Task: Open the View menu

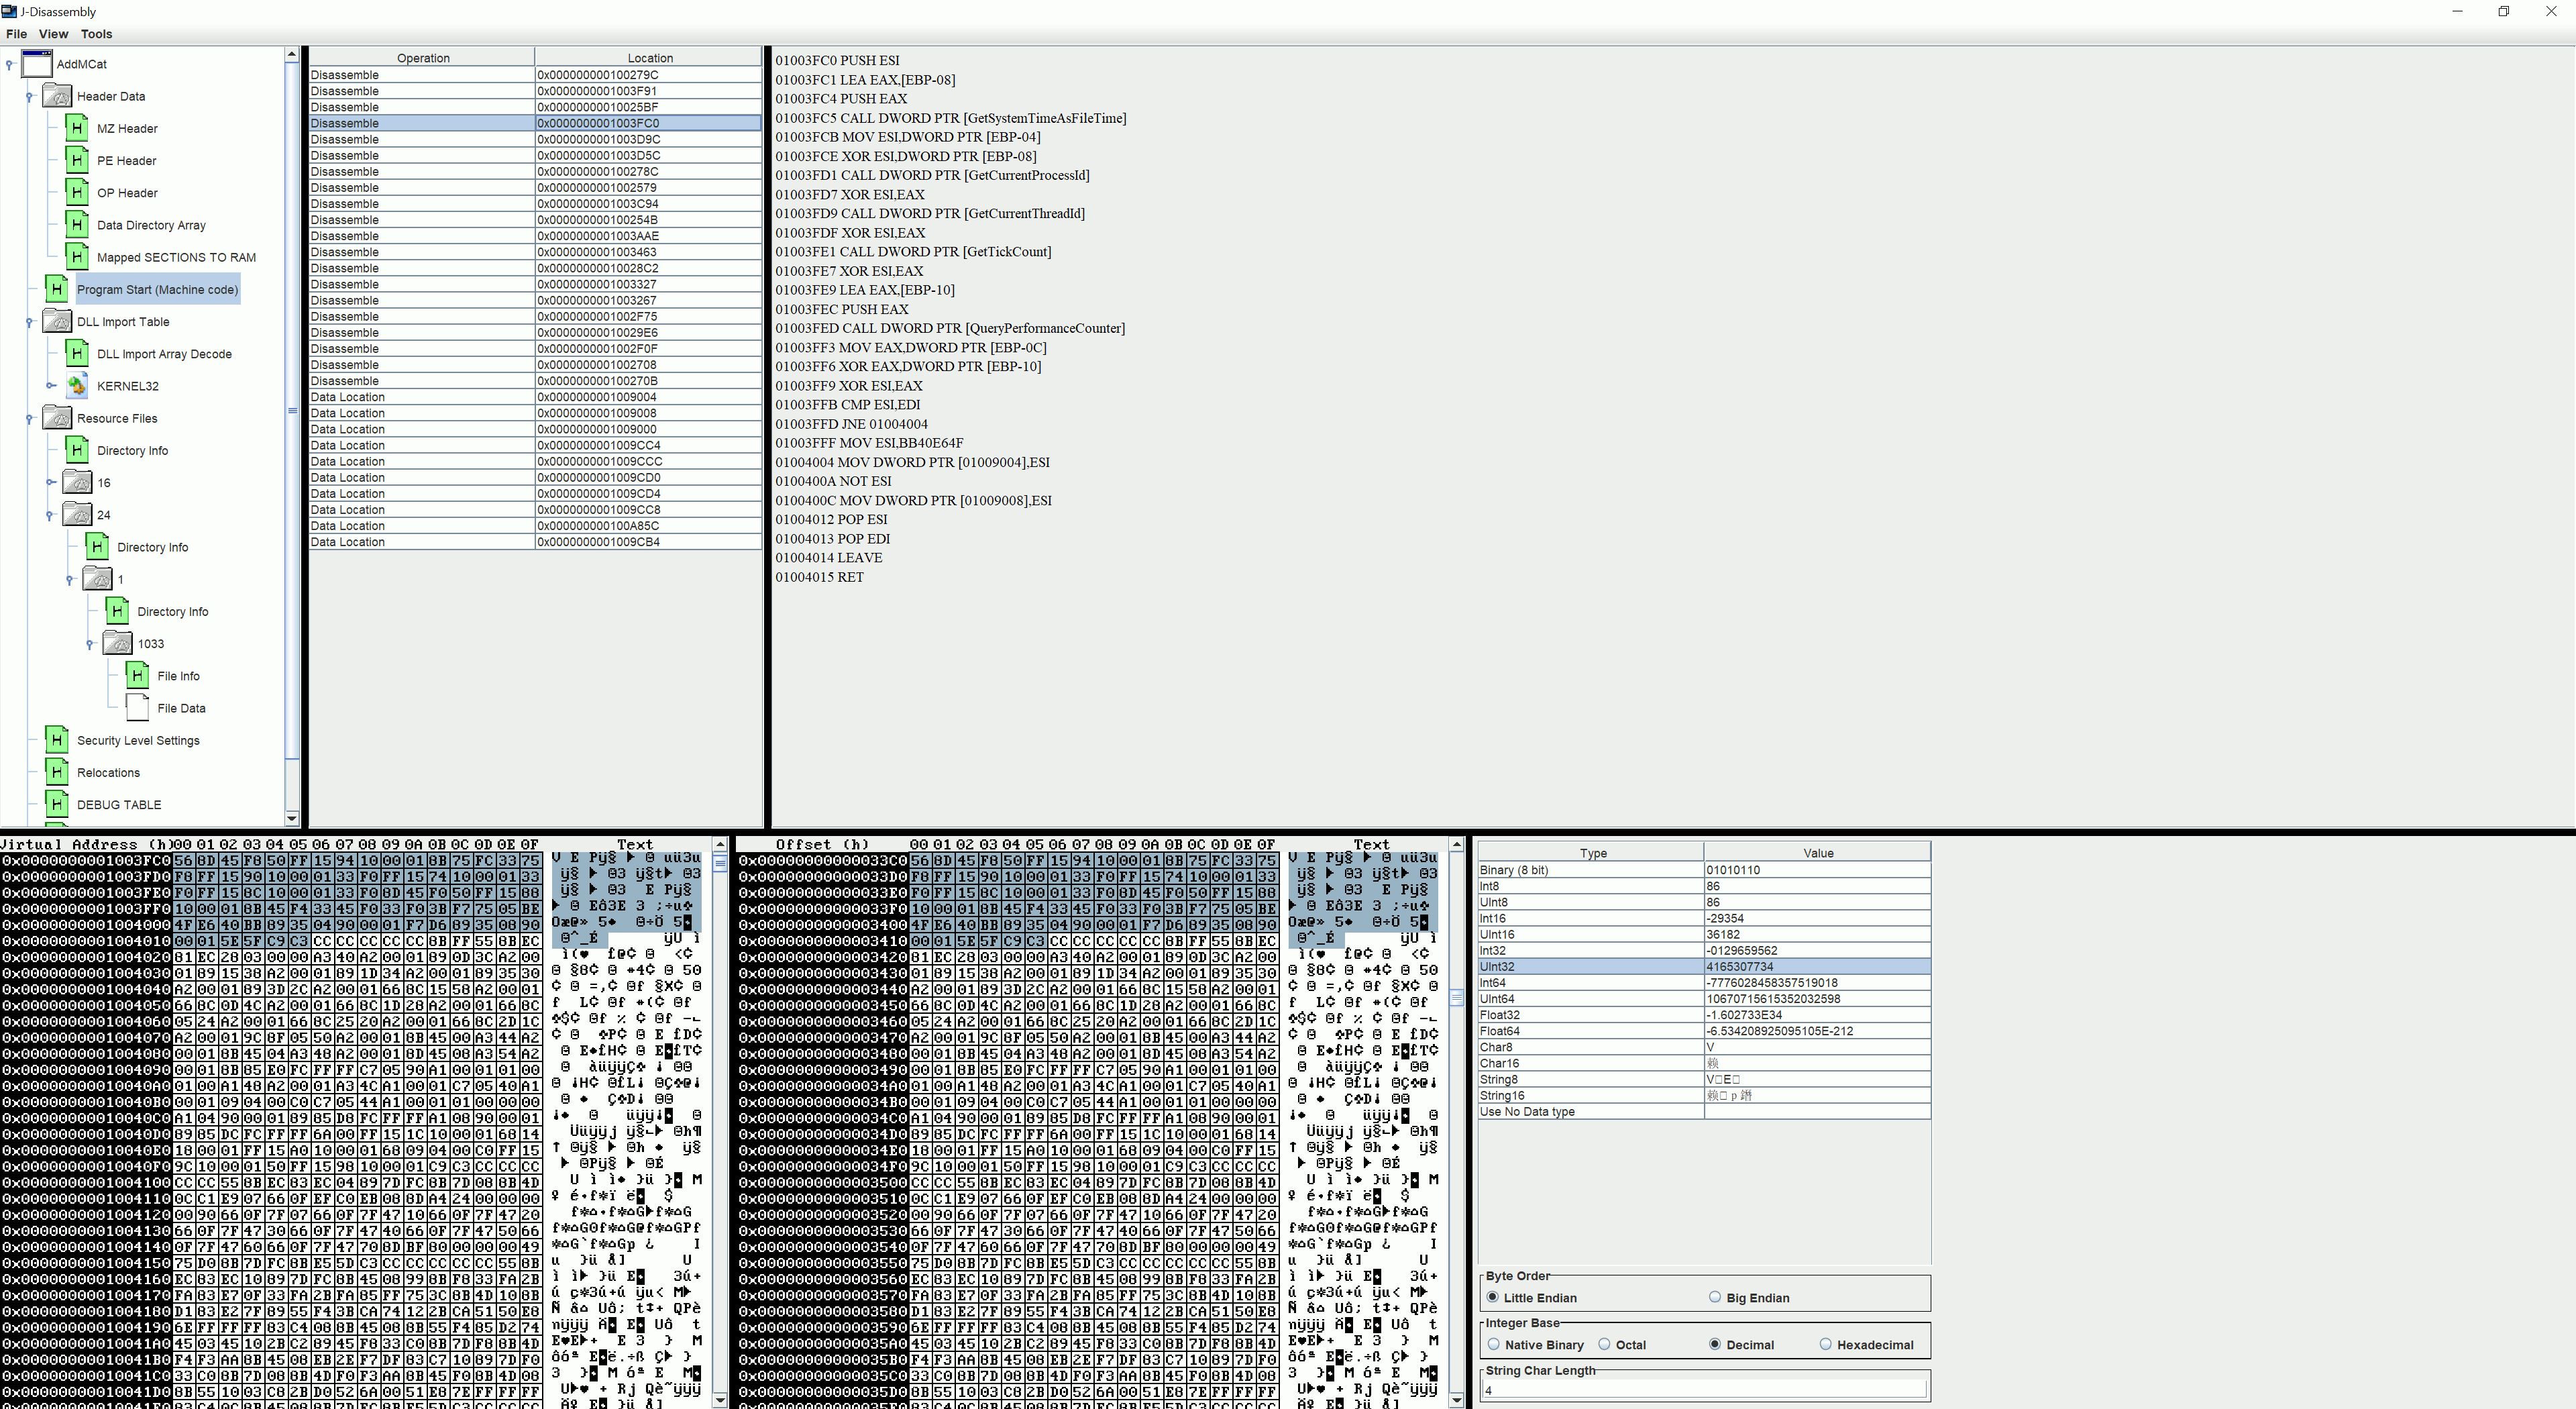Action: click(53, 34)
